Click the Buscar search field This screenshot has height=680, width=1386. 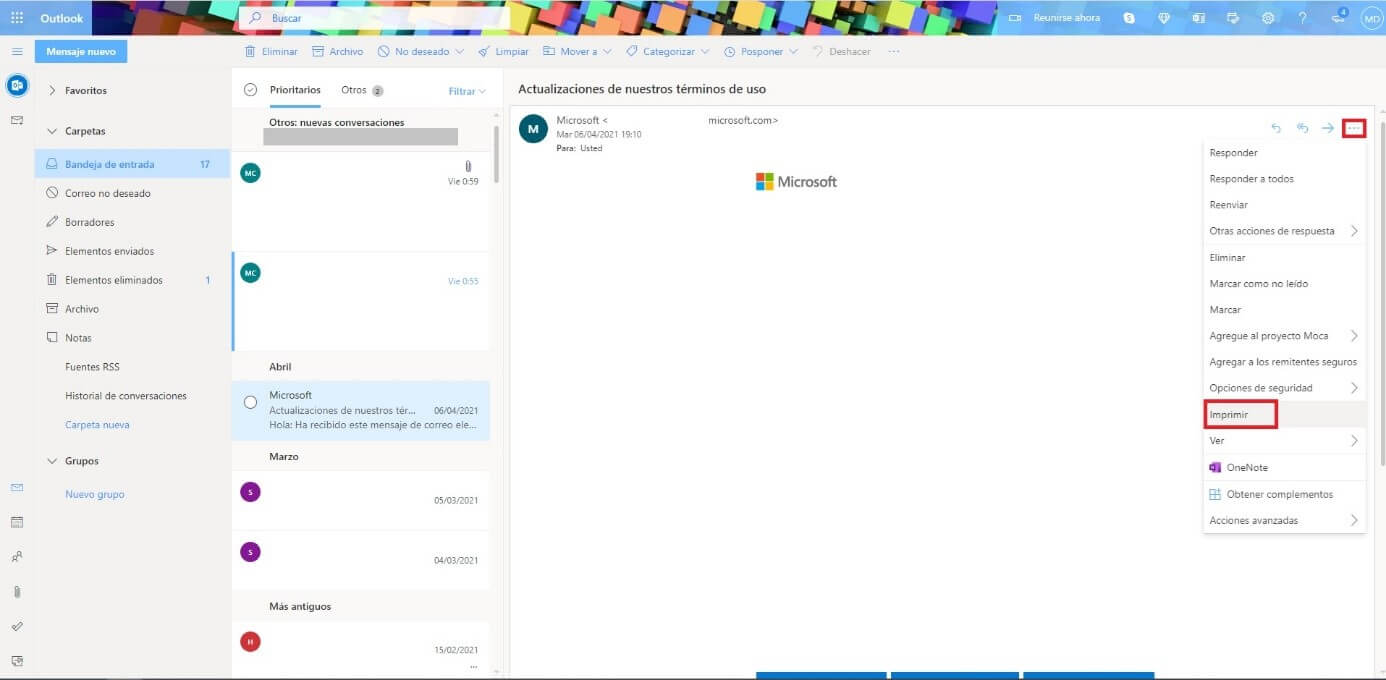click(x=374, y=18)
